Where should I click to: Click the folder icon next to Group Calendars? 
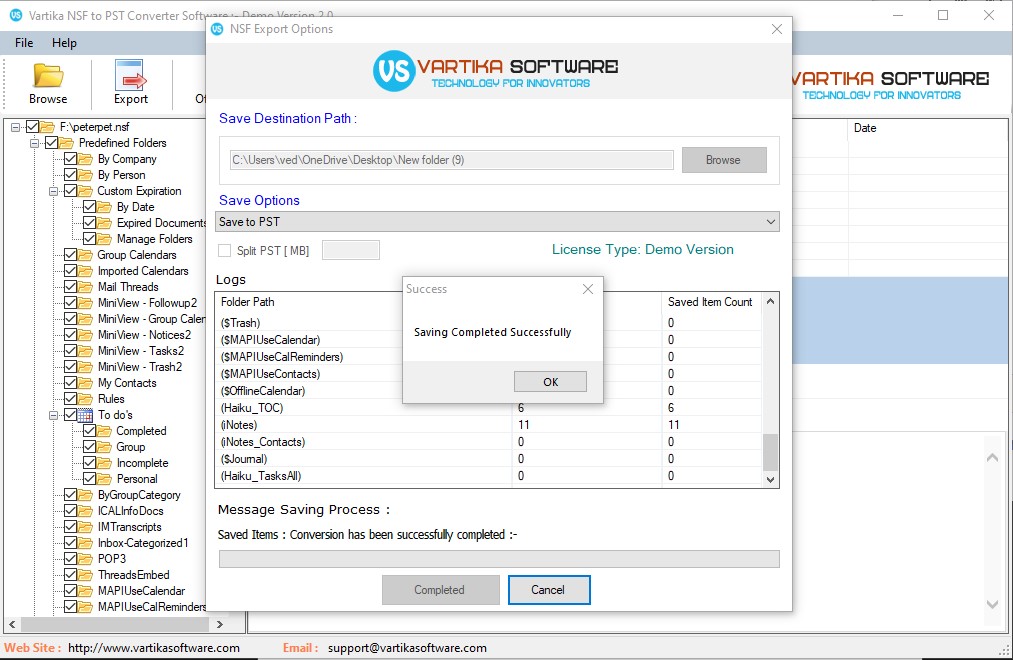coord(85,255)
